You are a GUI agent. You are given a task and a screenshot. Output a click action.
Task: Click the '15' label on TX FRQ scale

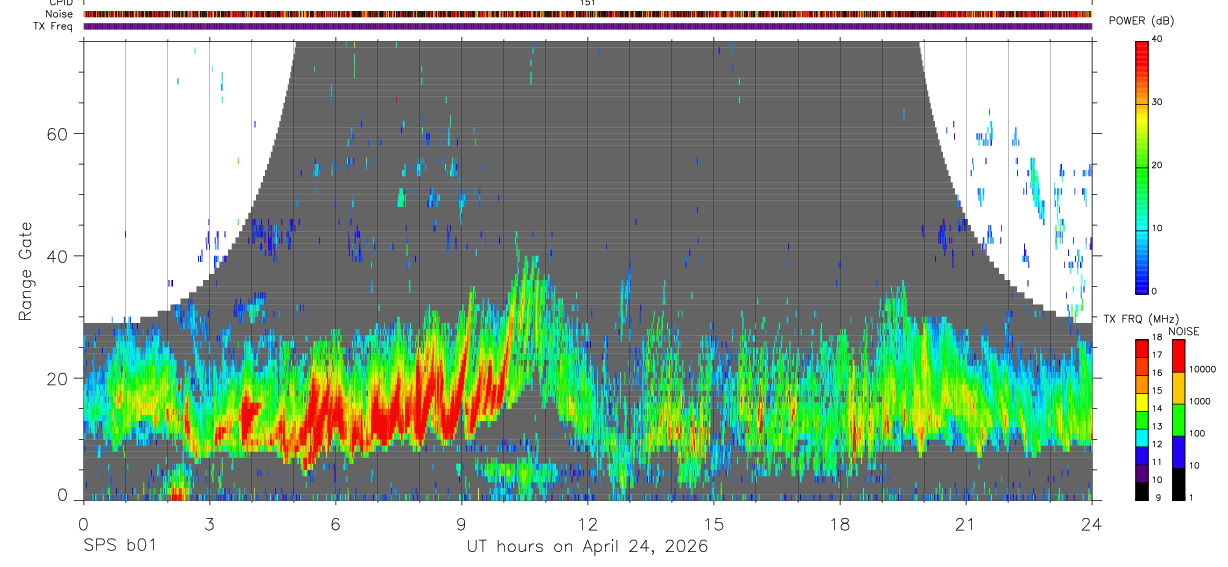[x=1157, y=391]
